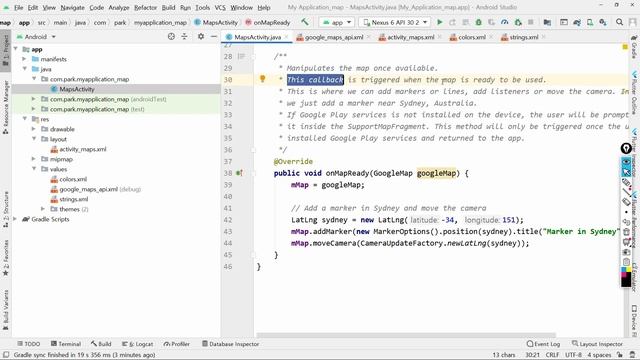
Task: Expand the themes (2) node
Action: pos(43,209)
